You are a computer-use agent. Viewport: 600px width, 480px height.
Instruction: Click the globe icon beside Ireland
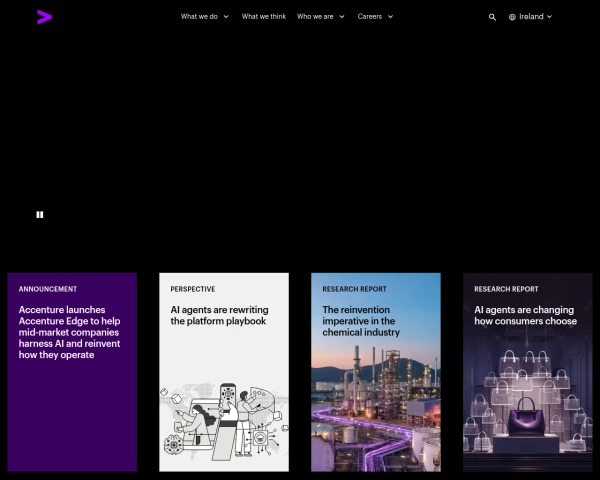(512, 17)
